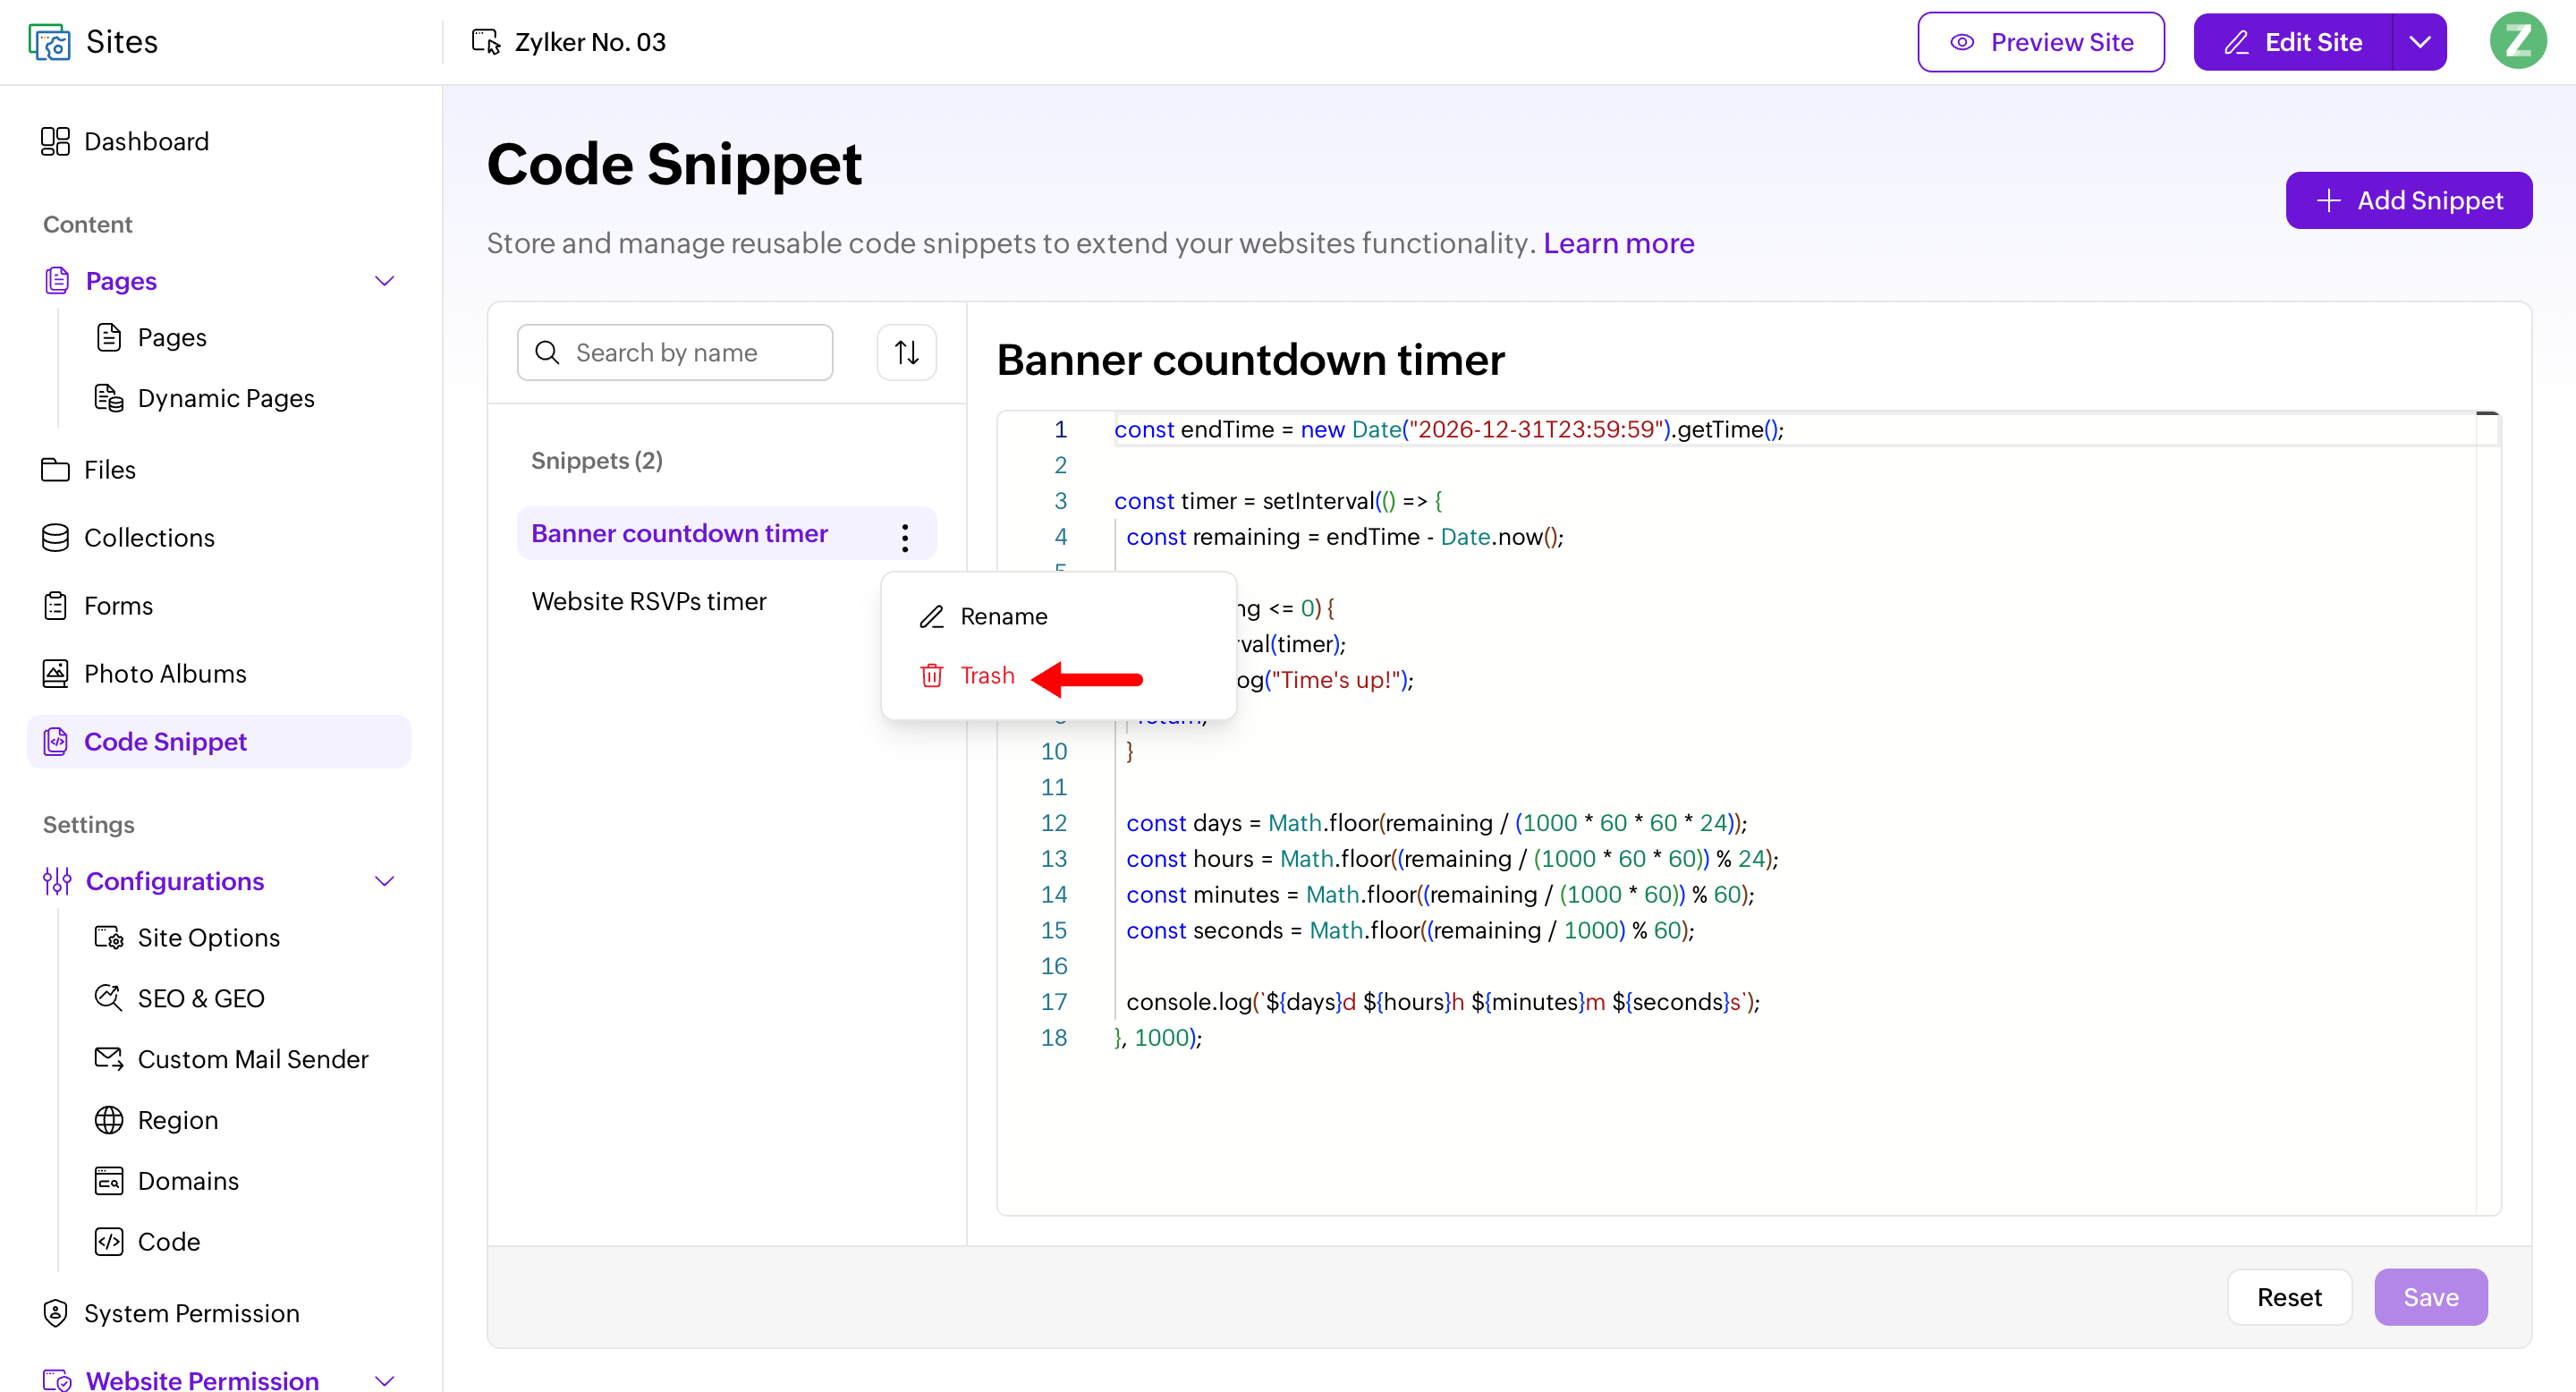Open Code under Configurations

[x=147, y=1243]
